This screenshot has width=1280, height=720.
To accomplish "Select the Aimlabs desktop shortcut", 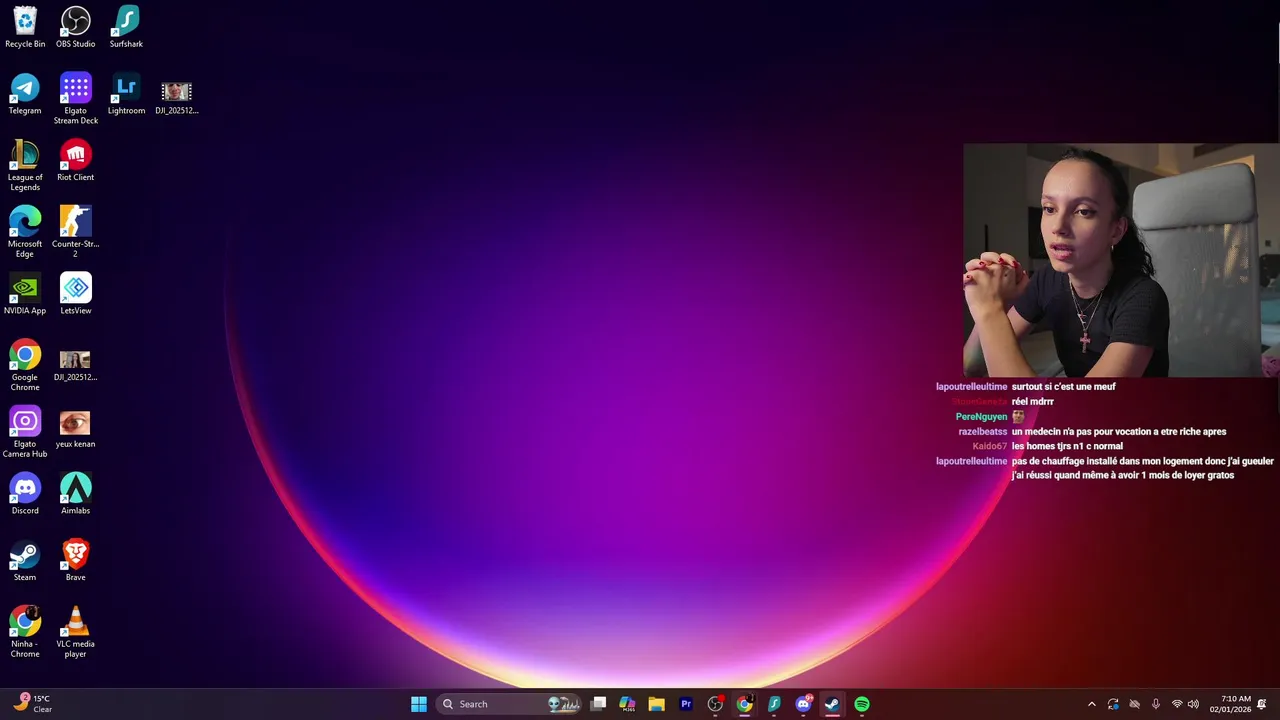I will point(76,494).
